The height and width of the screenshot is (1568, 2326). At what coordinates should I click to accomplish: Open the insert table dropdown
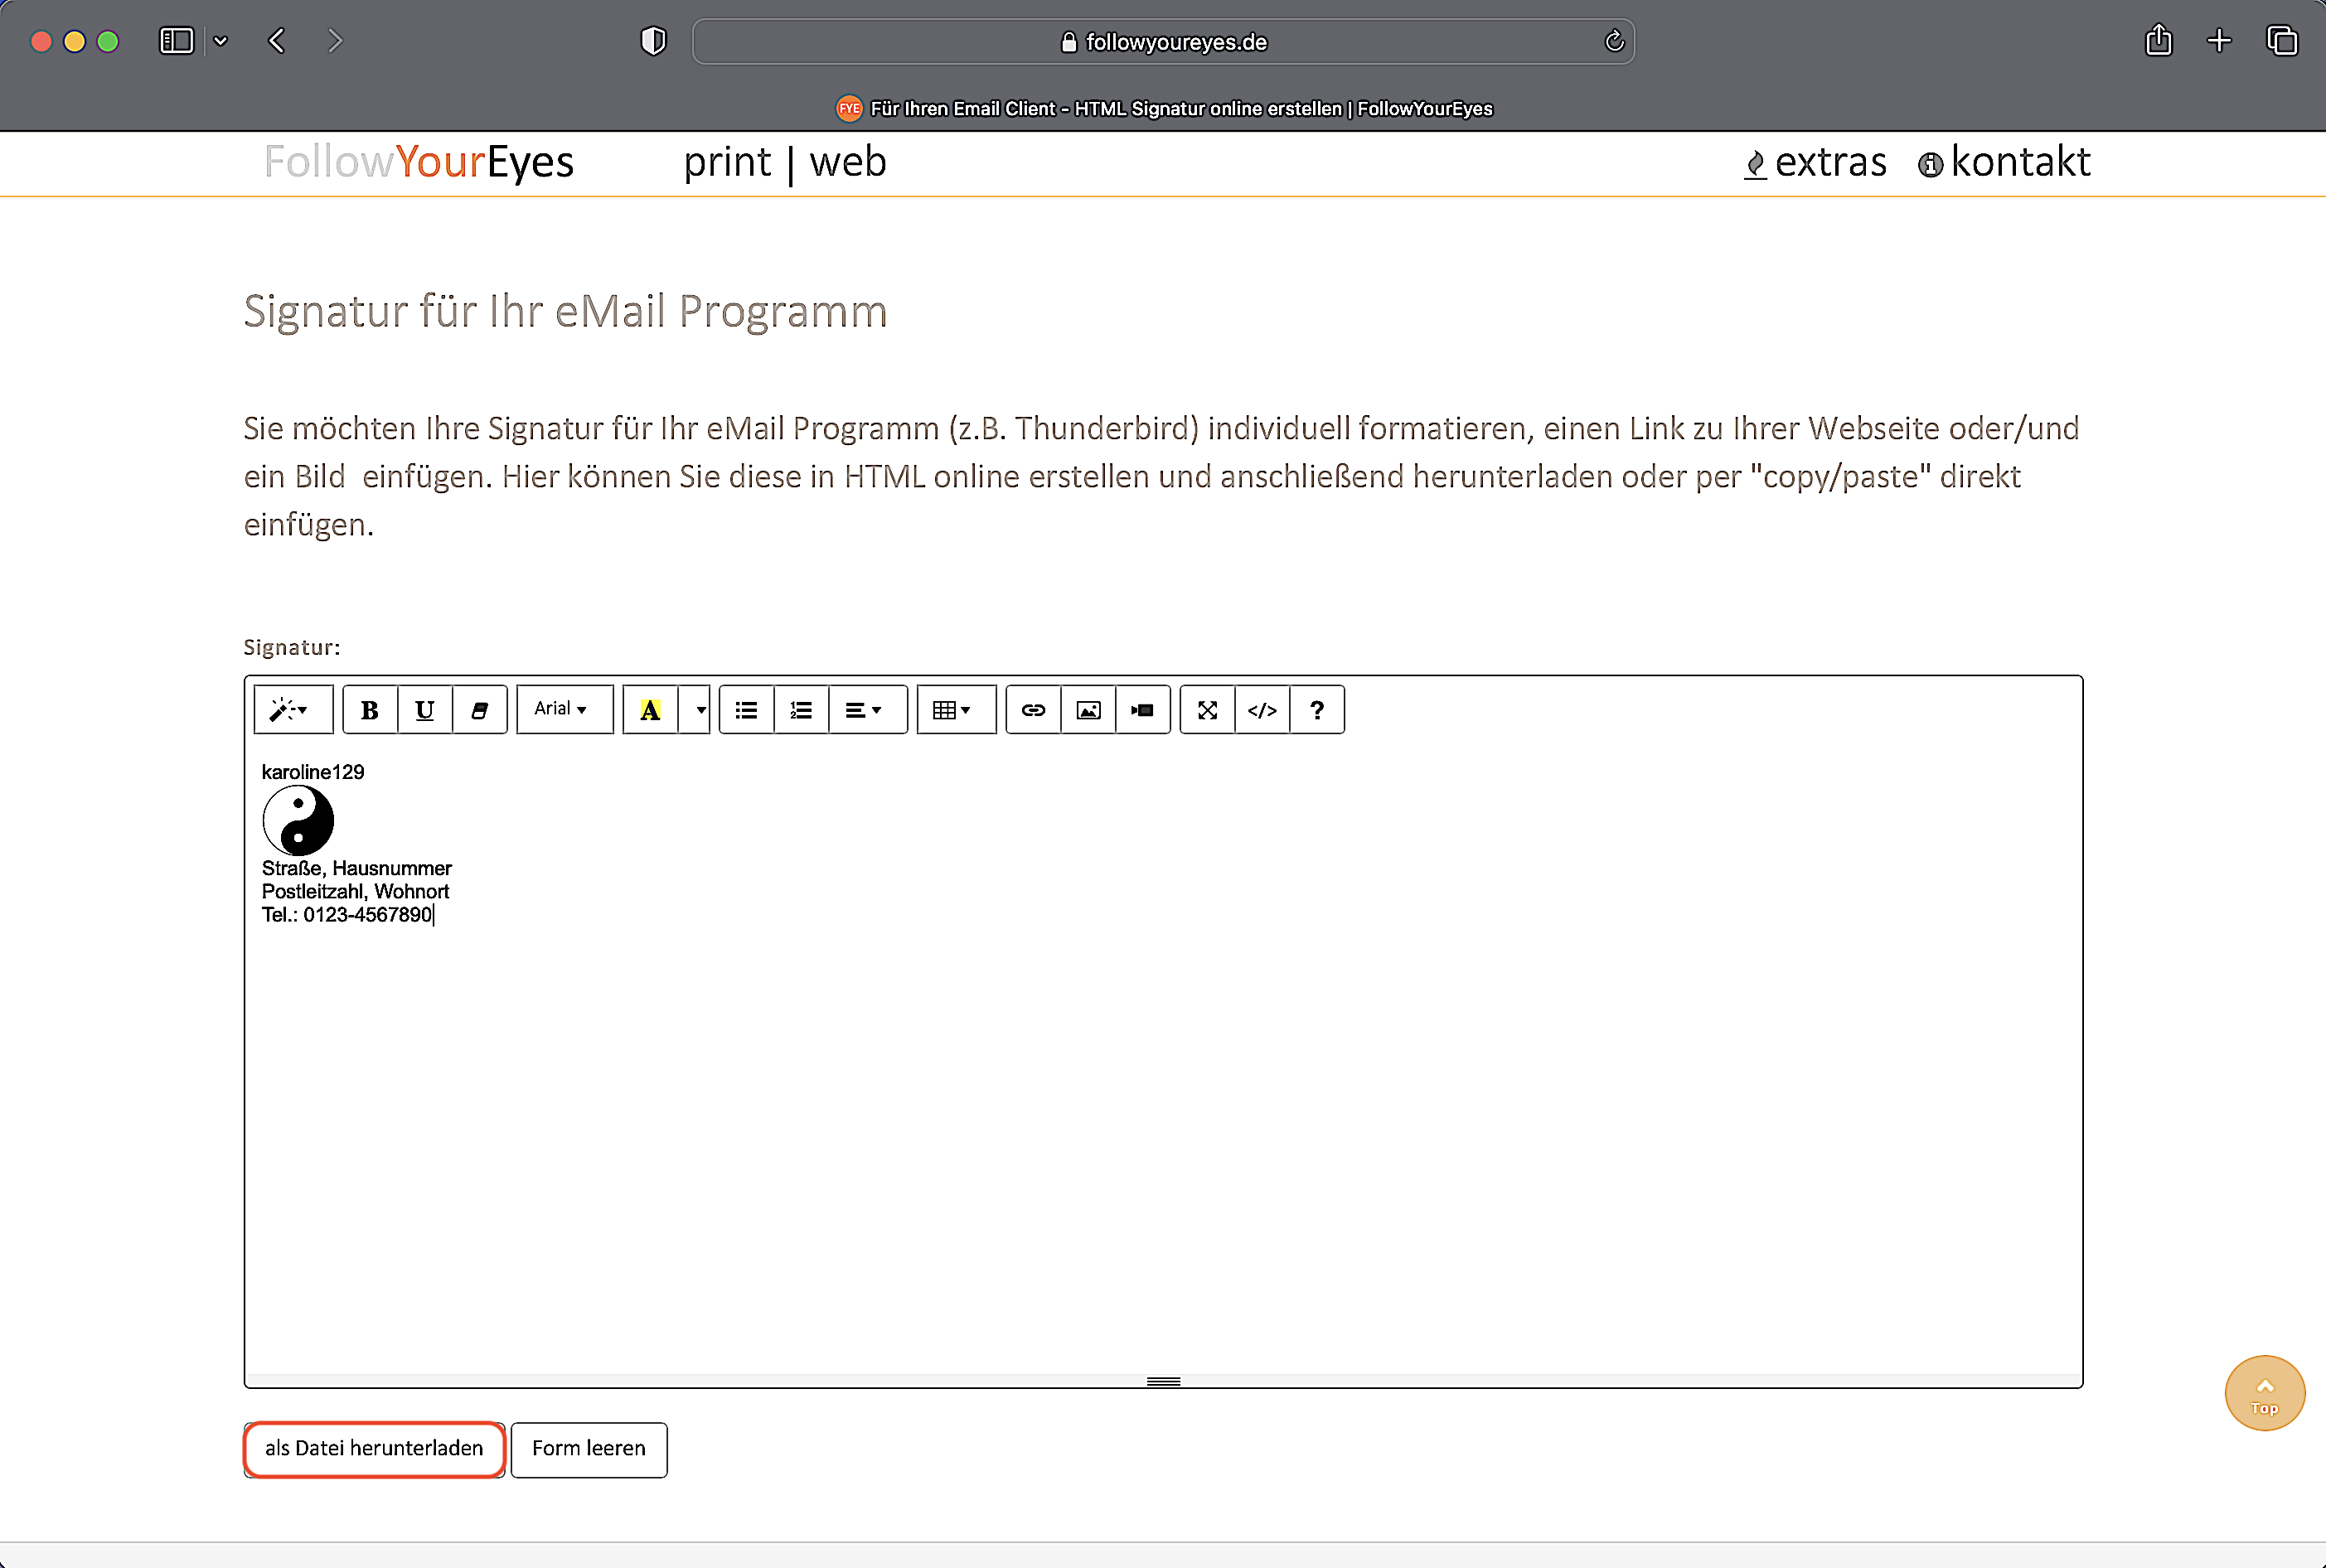pos(953,710)
